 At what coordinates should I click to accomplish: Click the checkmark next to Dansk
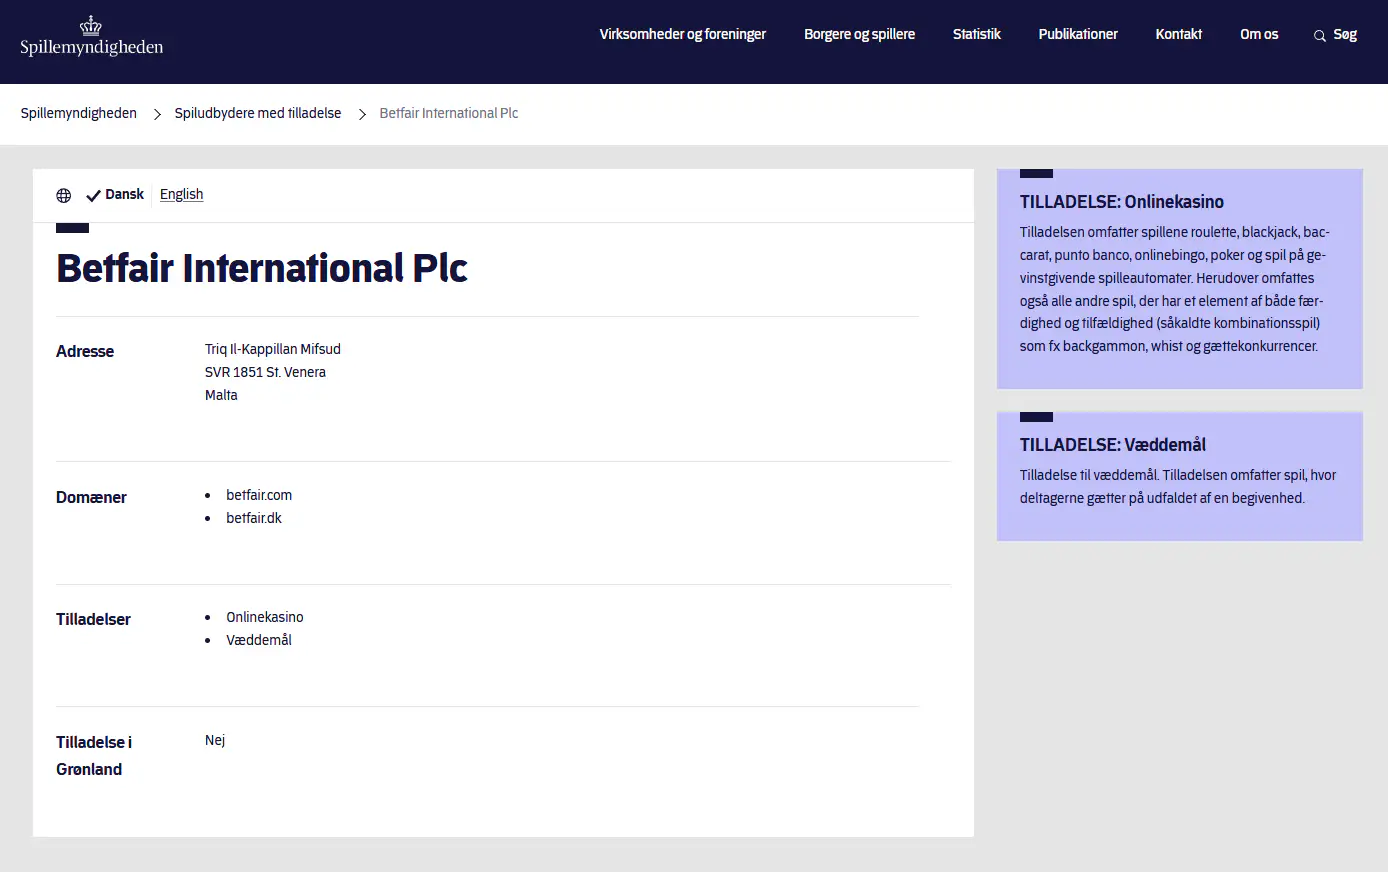[93, 195]
